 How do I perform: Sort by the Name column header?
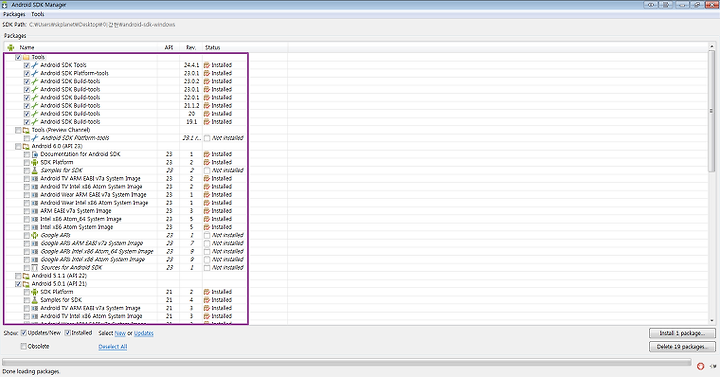click(x=27, y=47)
